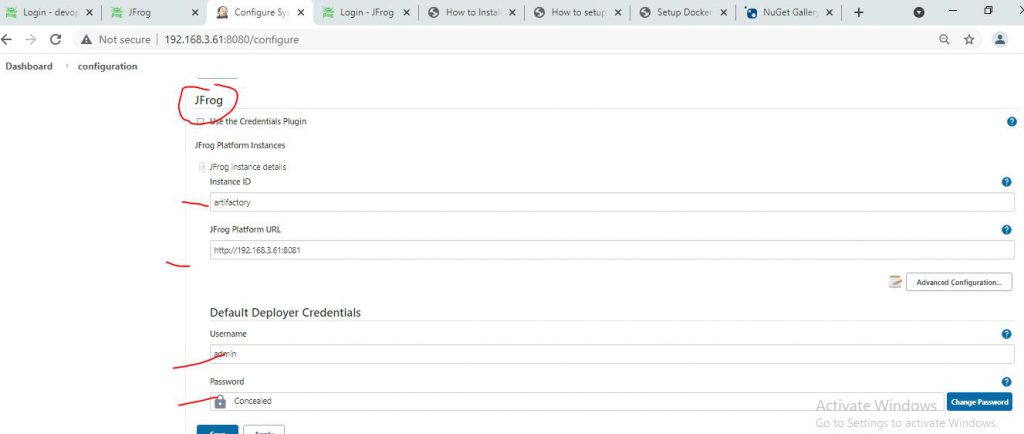Show help for Password field

[1006, 382]
